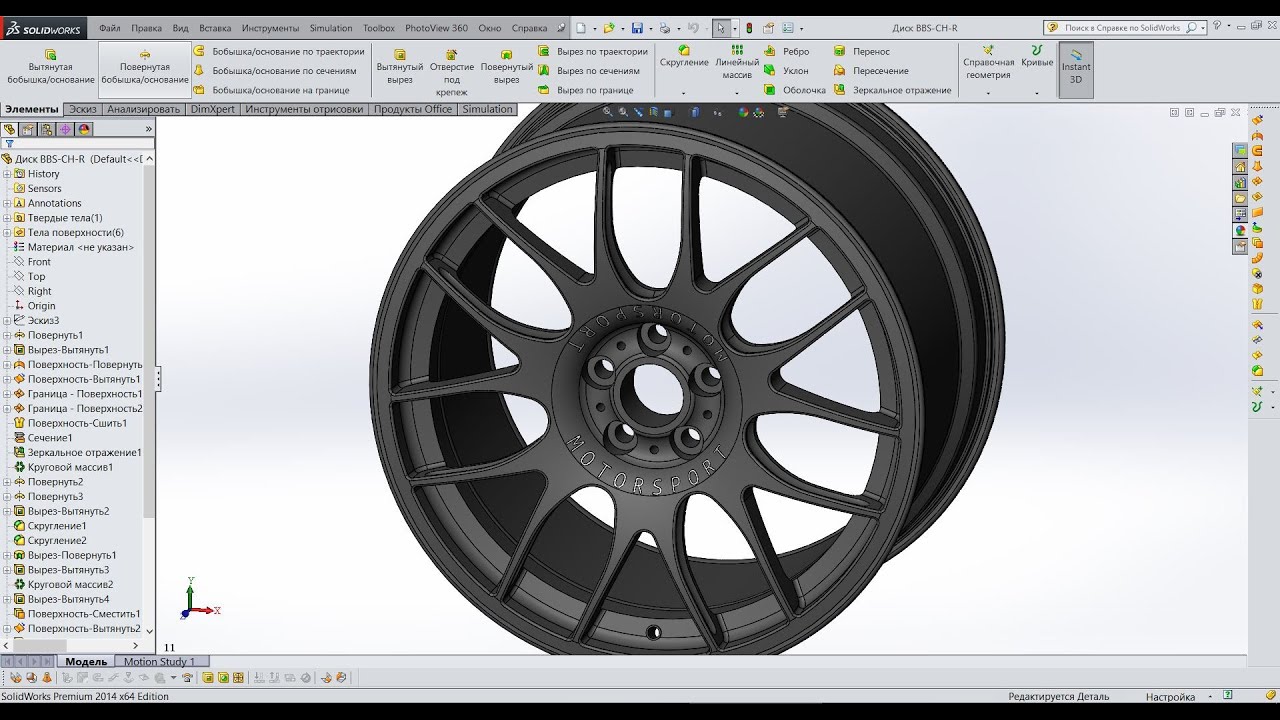This screenshot has height=720, width=1280.
Task: Select the Перенос wrap tool
Action: tap(862, 51)
